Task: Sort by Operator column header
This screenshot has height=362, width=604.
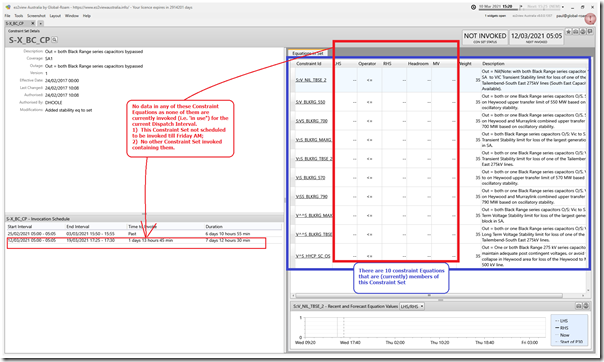Action: (x=367, y=64)
